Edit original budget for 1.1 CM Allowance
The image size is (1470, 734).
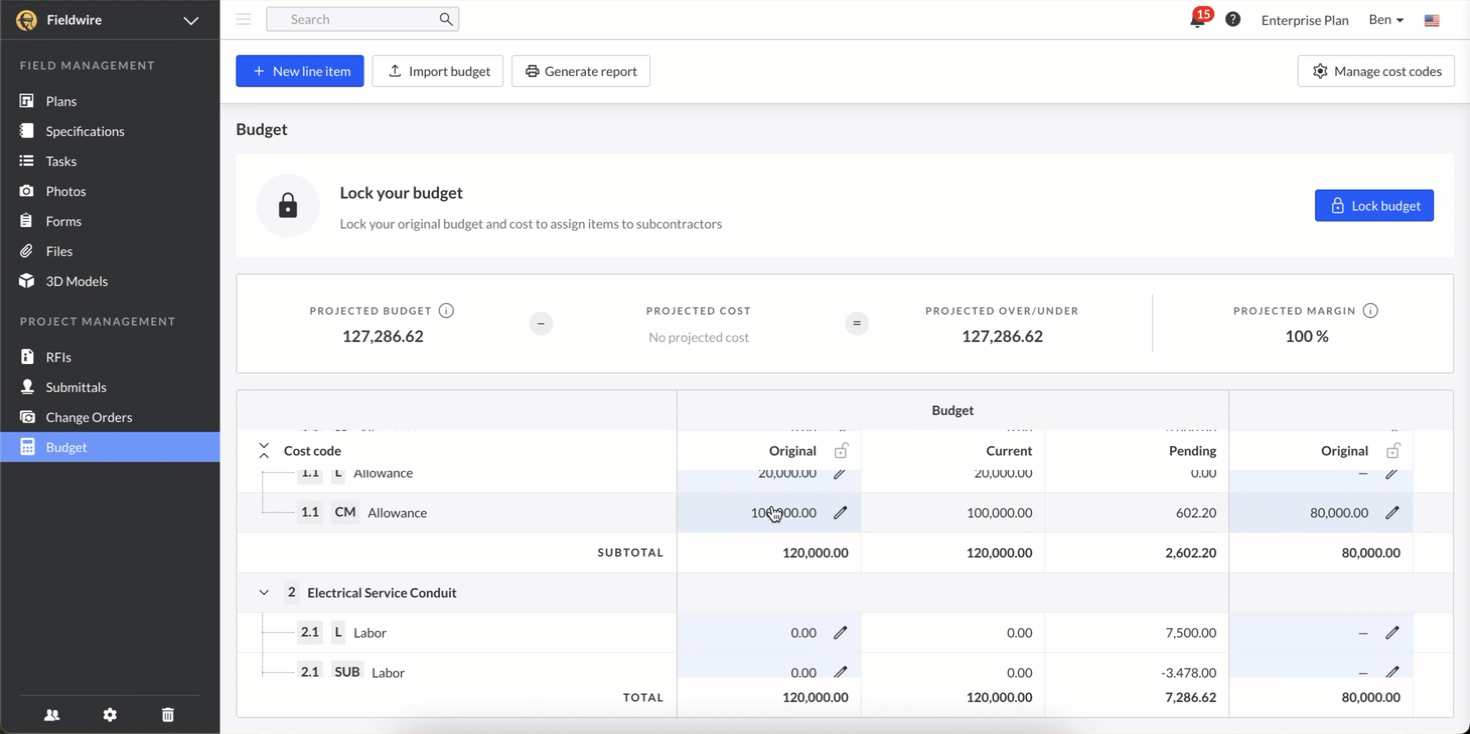click(x=840, y=513)
